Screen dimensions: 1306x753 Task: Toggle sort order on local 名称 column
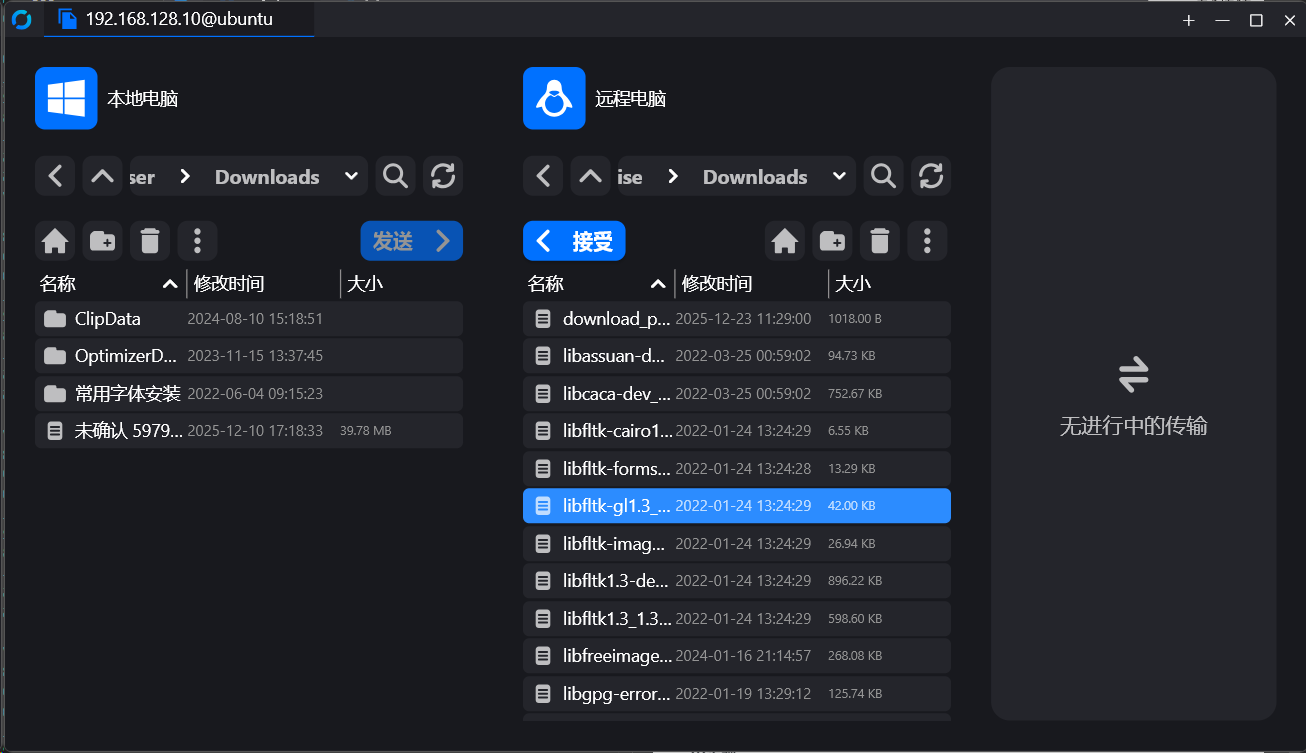point(170,284)
